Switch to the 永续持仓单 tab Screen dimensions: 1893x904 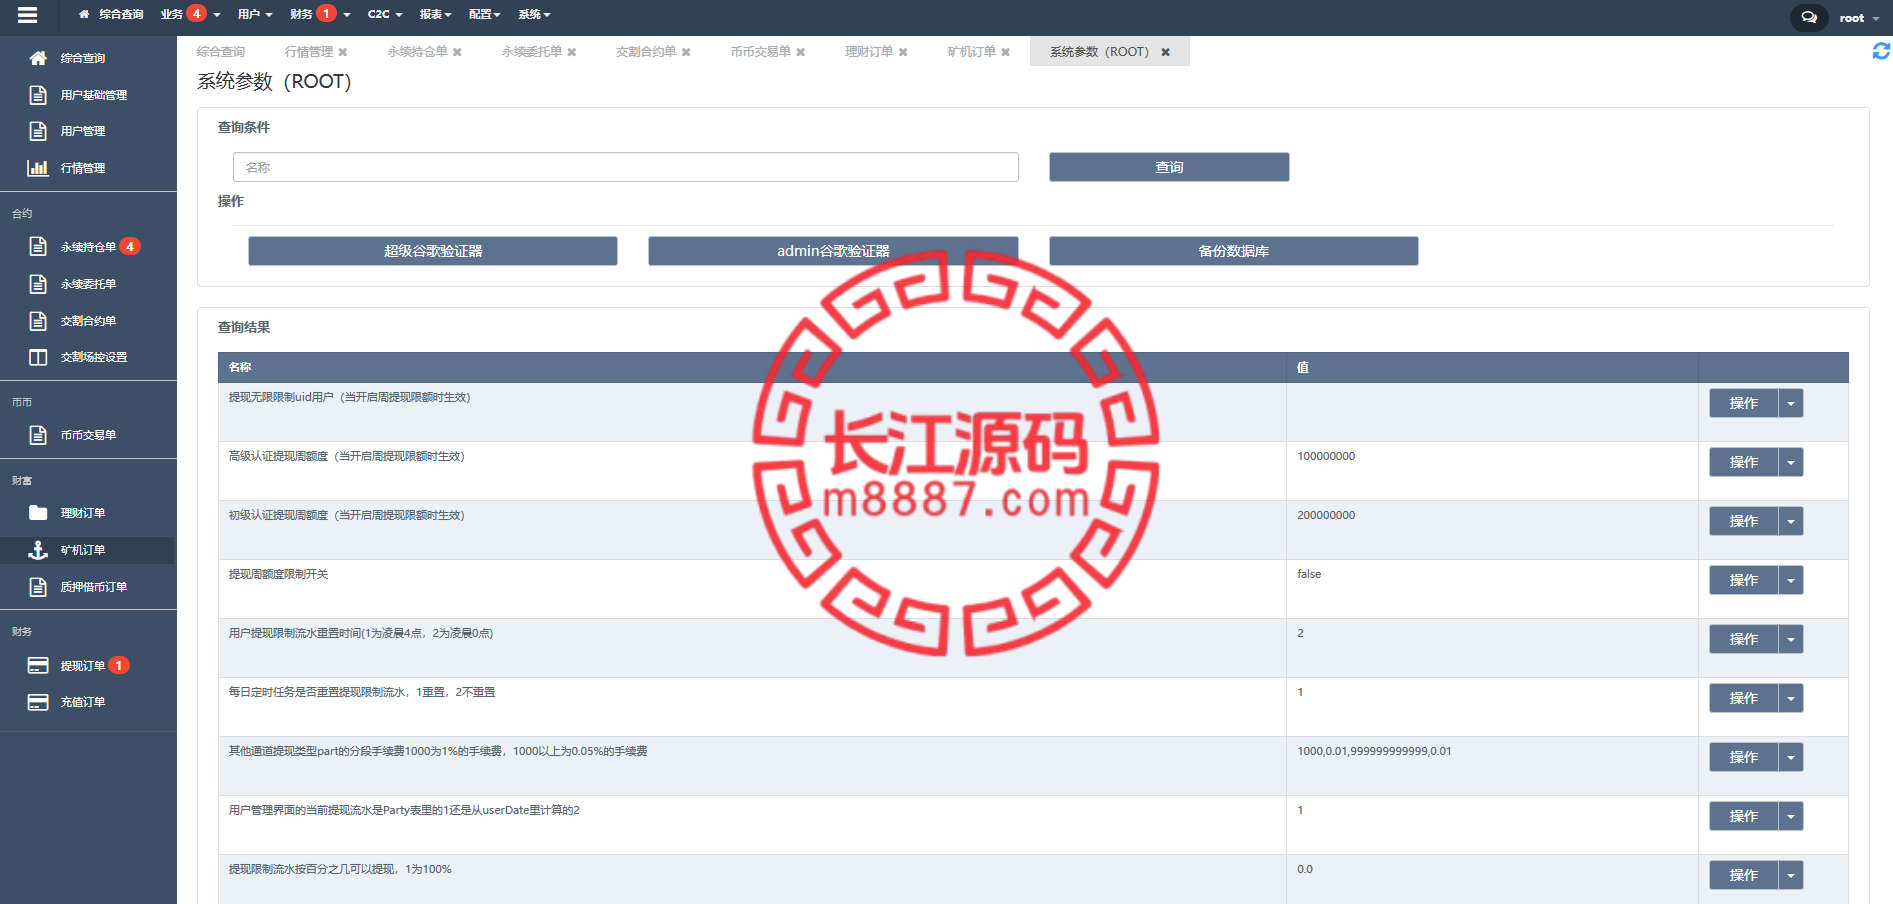click(418, 52)
